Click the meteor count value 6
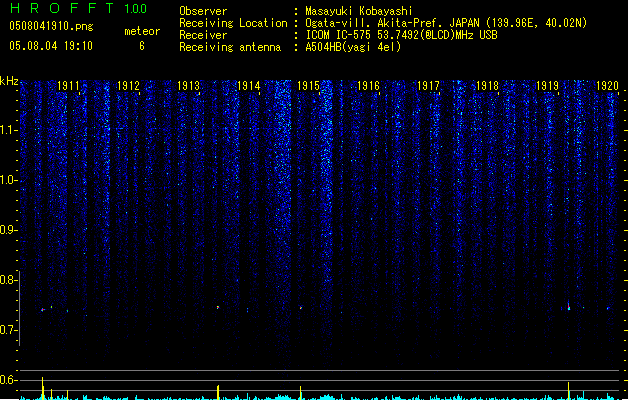The height and width of the screenshot is (400, 629). coord(142,46)
